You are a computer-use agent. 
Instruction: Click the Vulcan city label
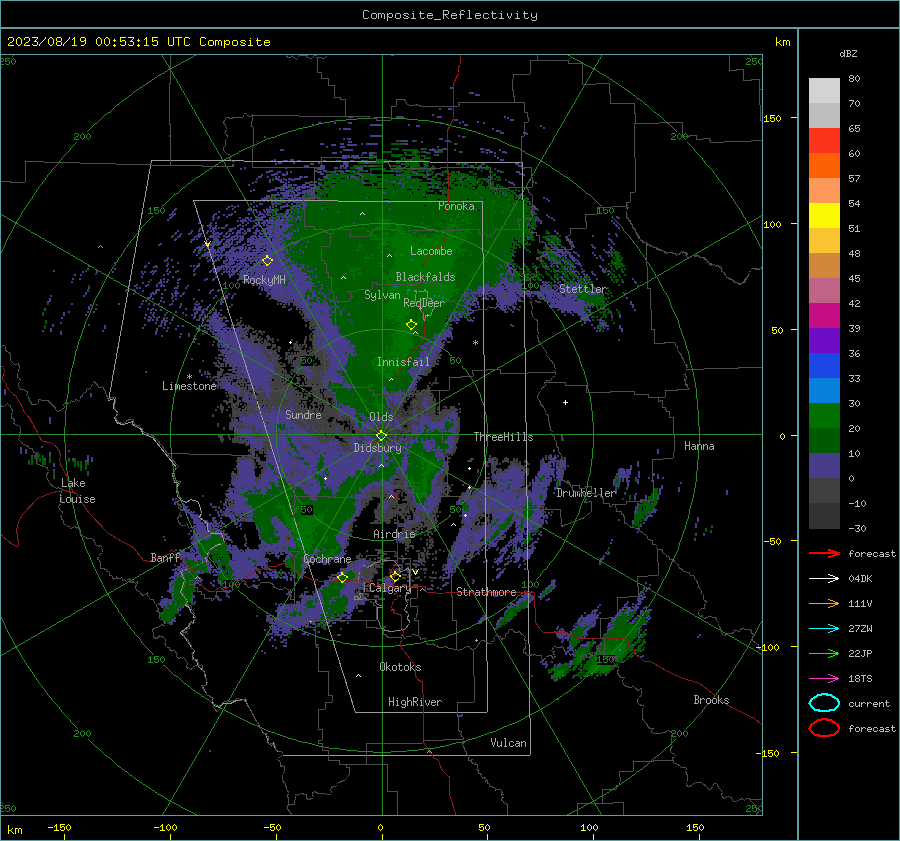coord(509,743)
